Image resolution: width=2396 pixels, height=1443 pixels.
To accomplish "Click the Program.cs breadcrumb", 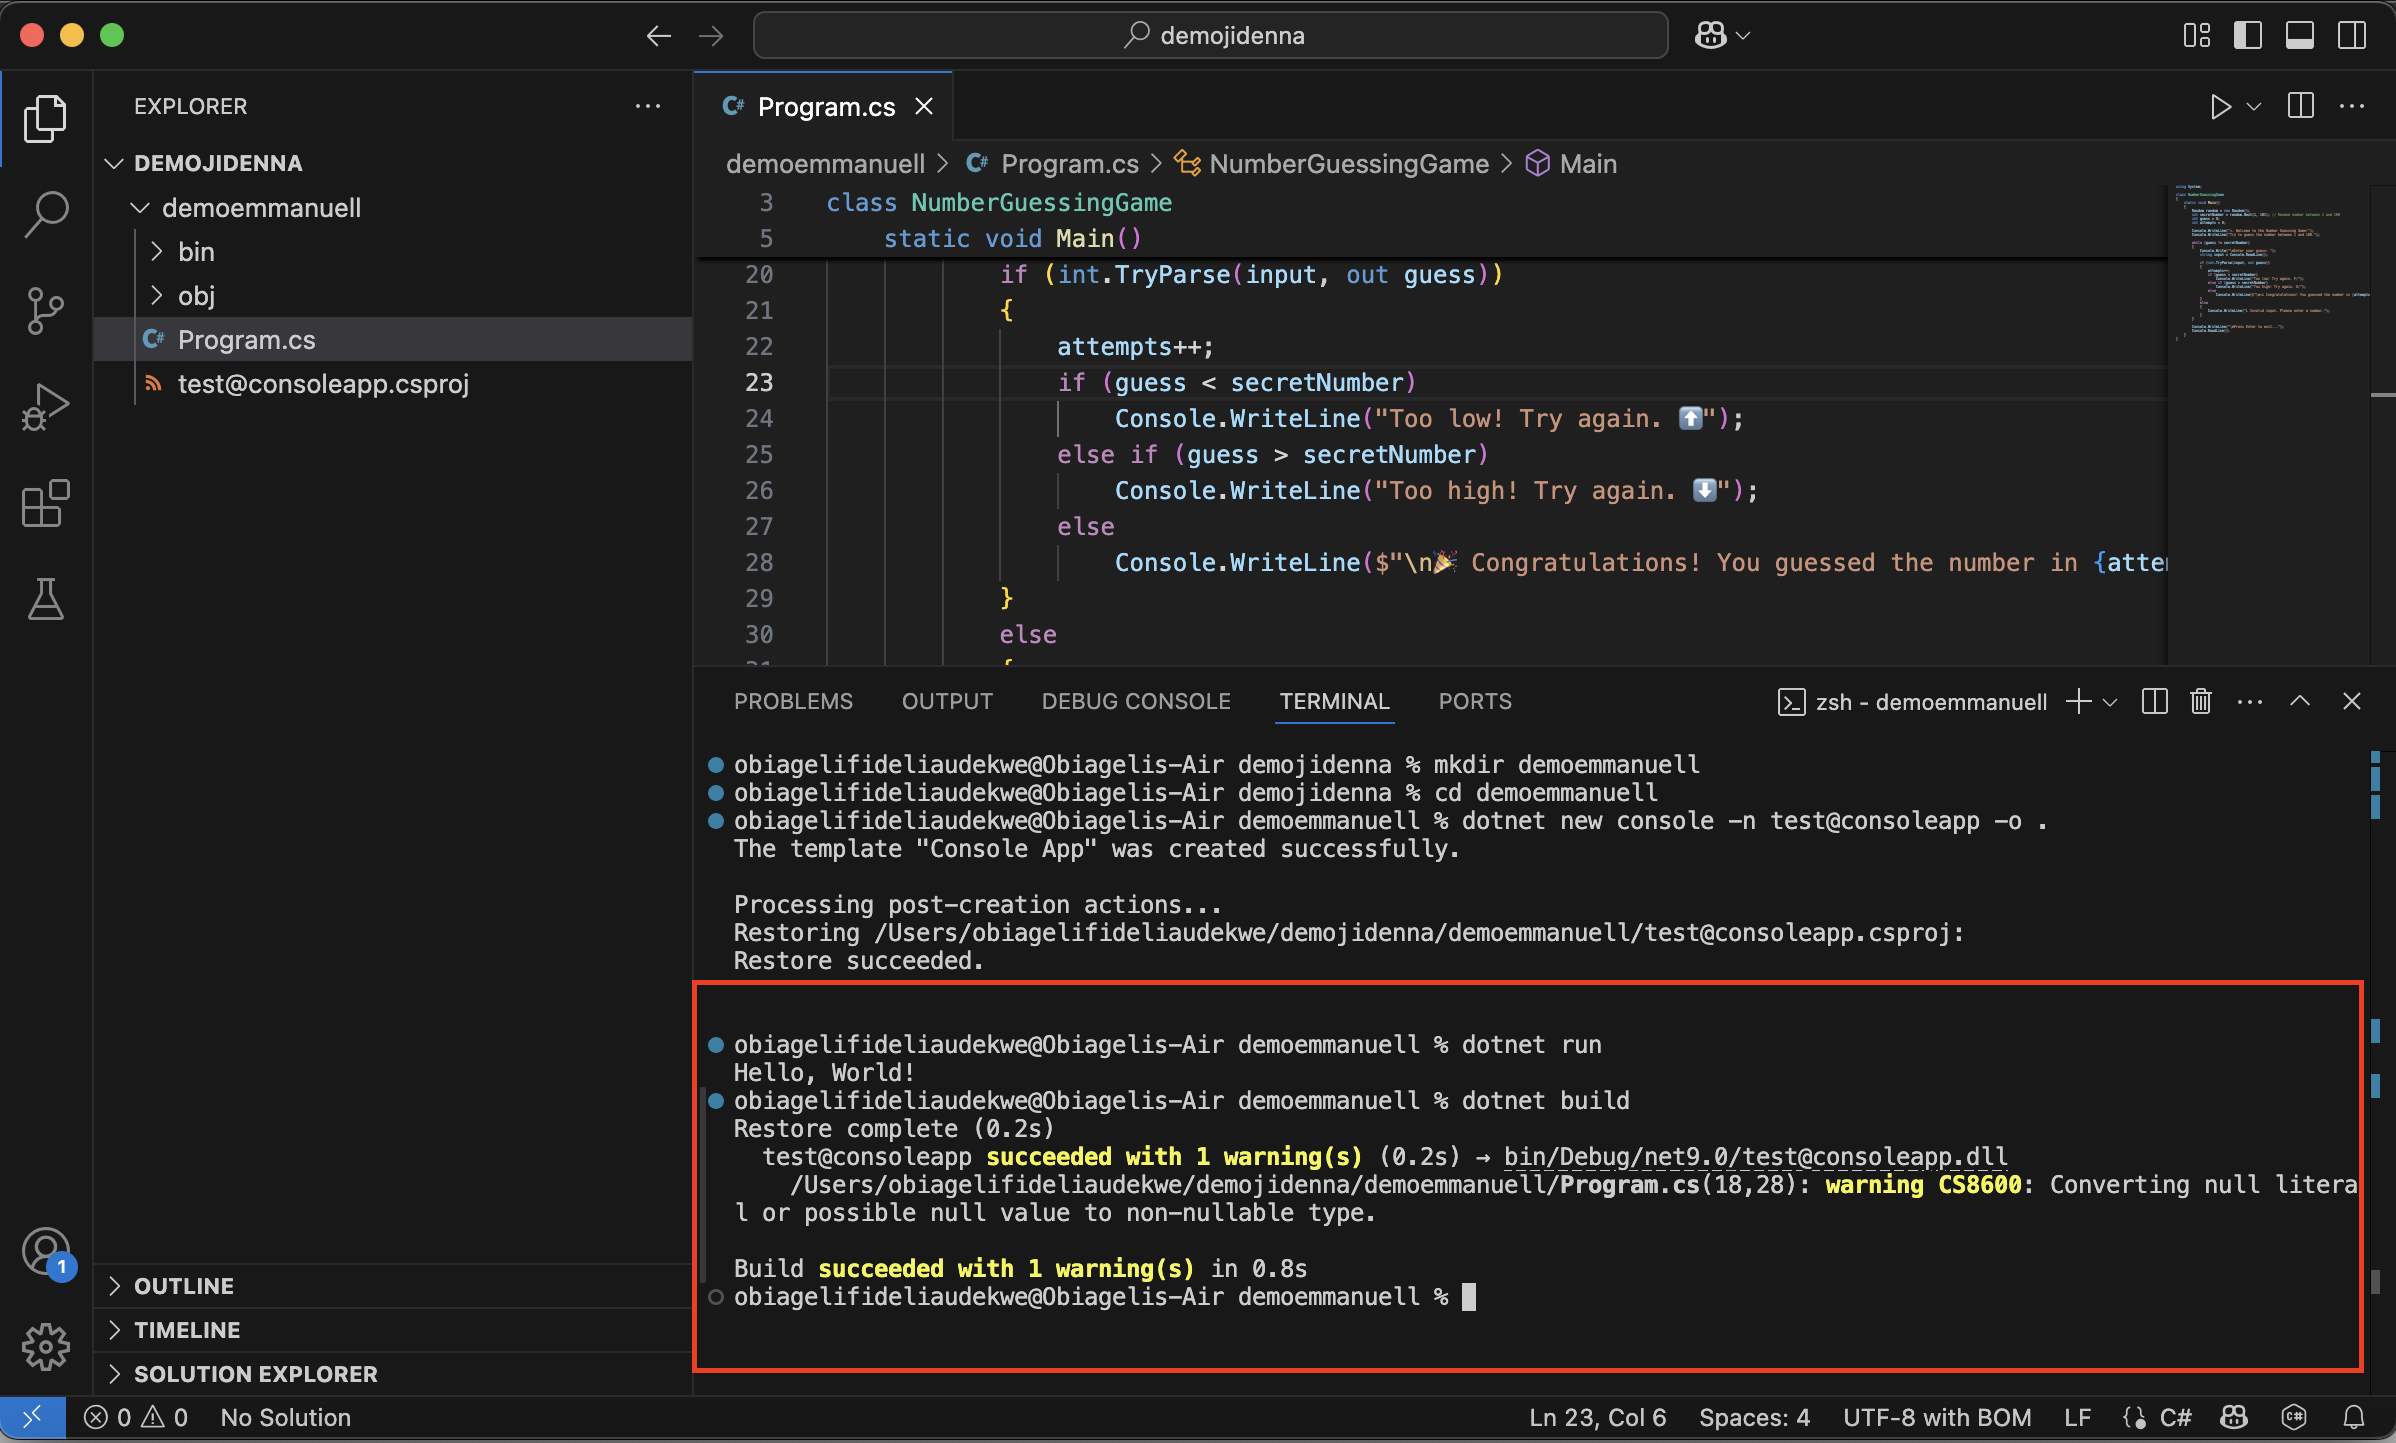I will (1069, 164).
